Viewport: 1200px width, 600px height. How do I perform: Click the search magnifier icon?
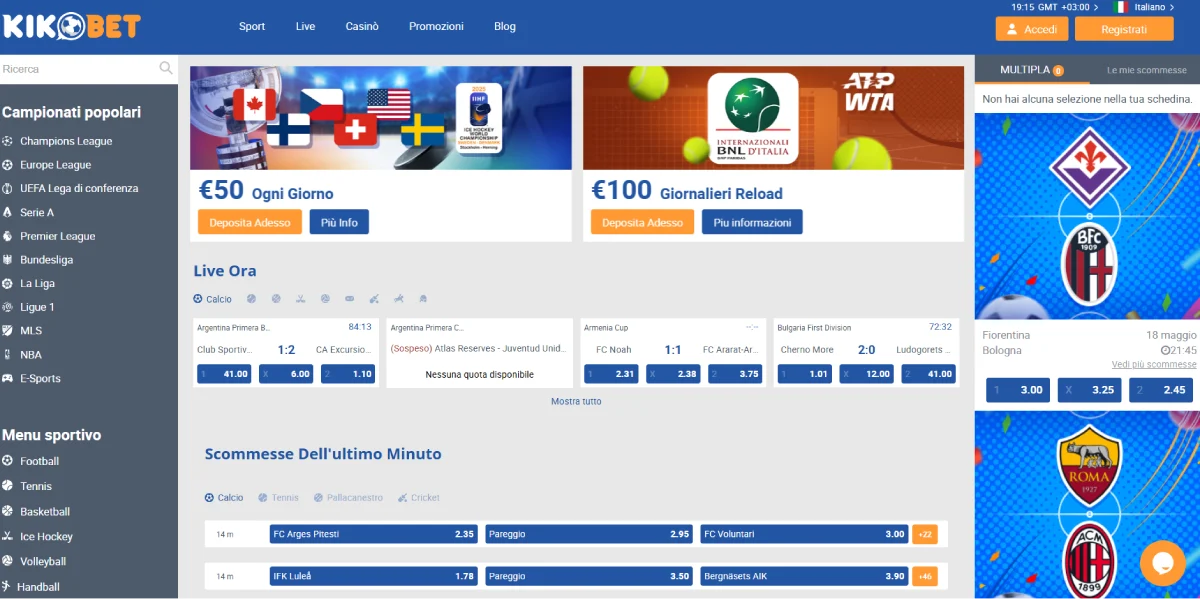click(166, 68)
